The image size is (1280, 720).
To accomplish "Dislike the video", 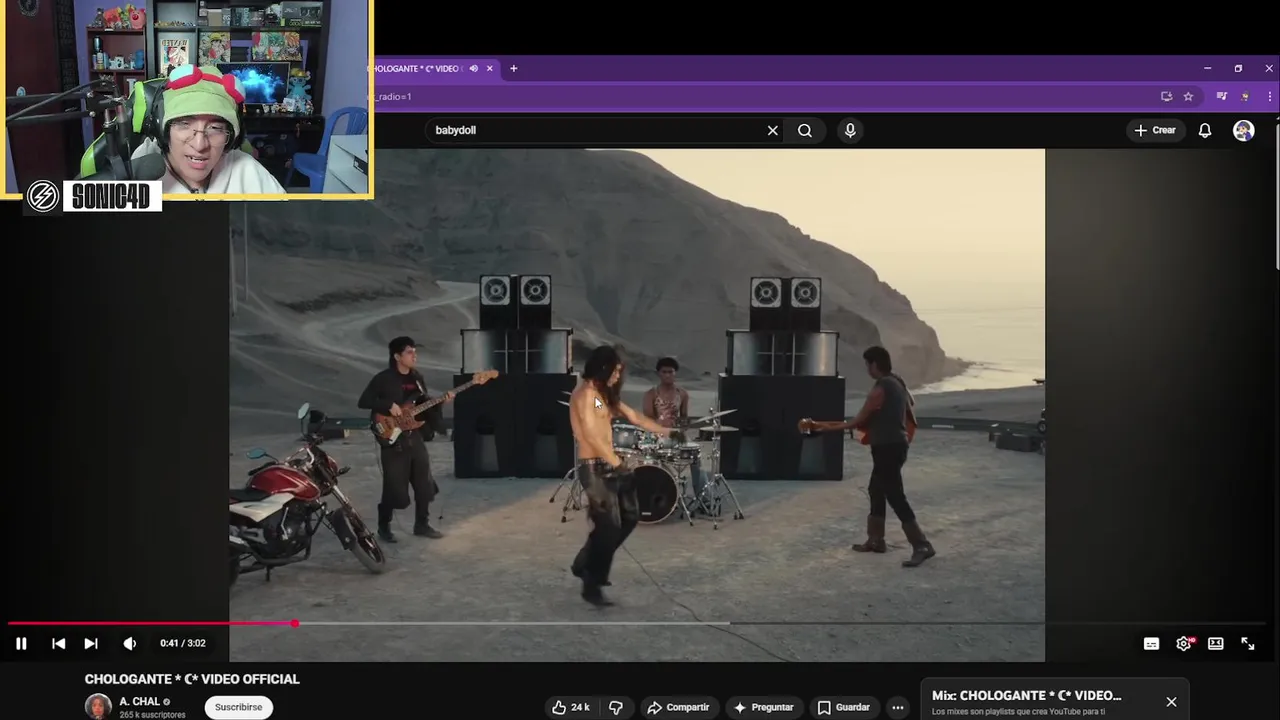I will tap(616, 707).
